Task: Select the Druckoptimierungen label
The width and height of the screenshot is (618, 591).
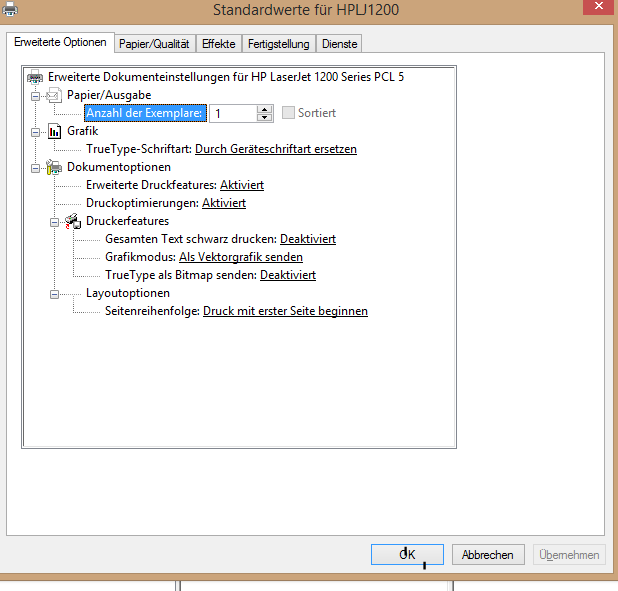Action: coord(142,203)
